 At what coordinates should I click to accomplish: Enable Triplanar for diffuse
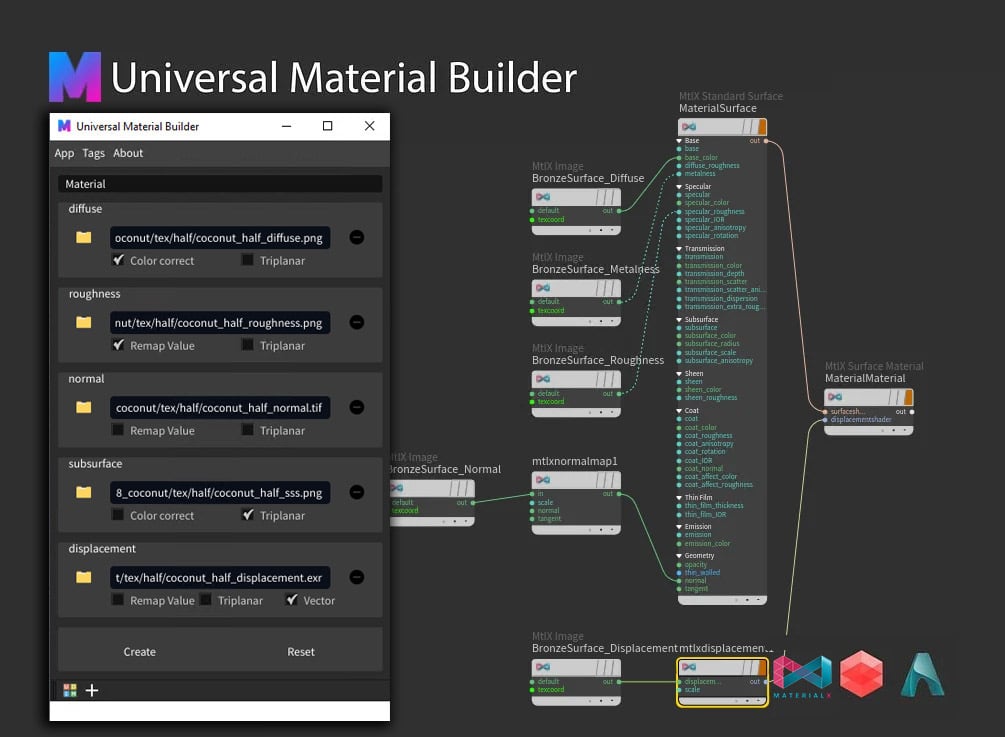[x=247, y=260]
